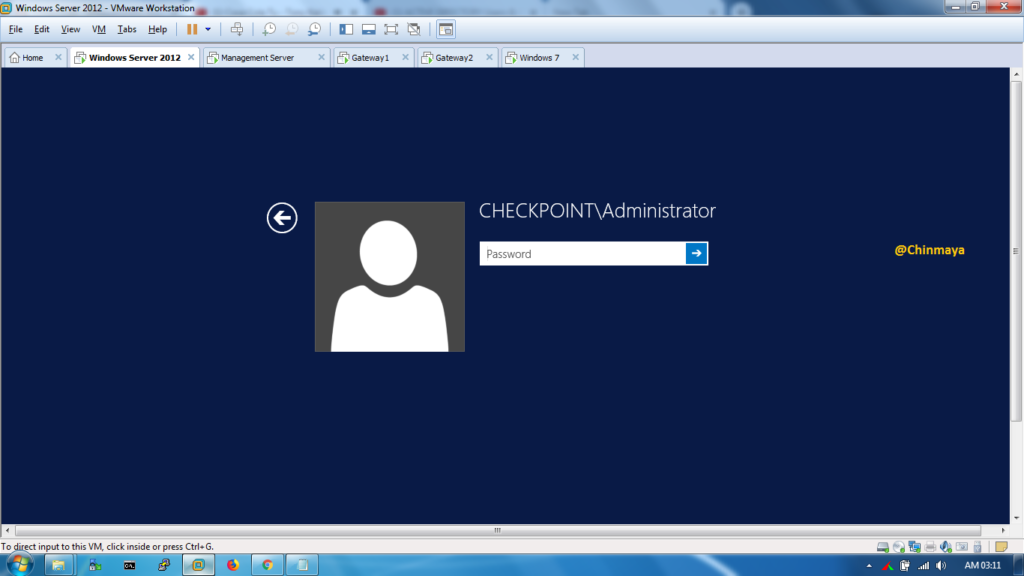Viewport: 1024px width, 576px height.
Task: Click the console view toolbar icon
Action: point(445,29)
